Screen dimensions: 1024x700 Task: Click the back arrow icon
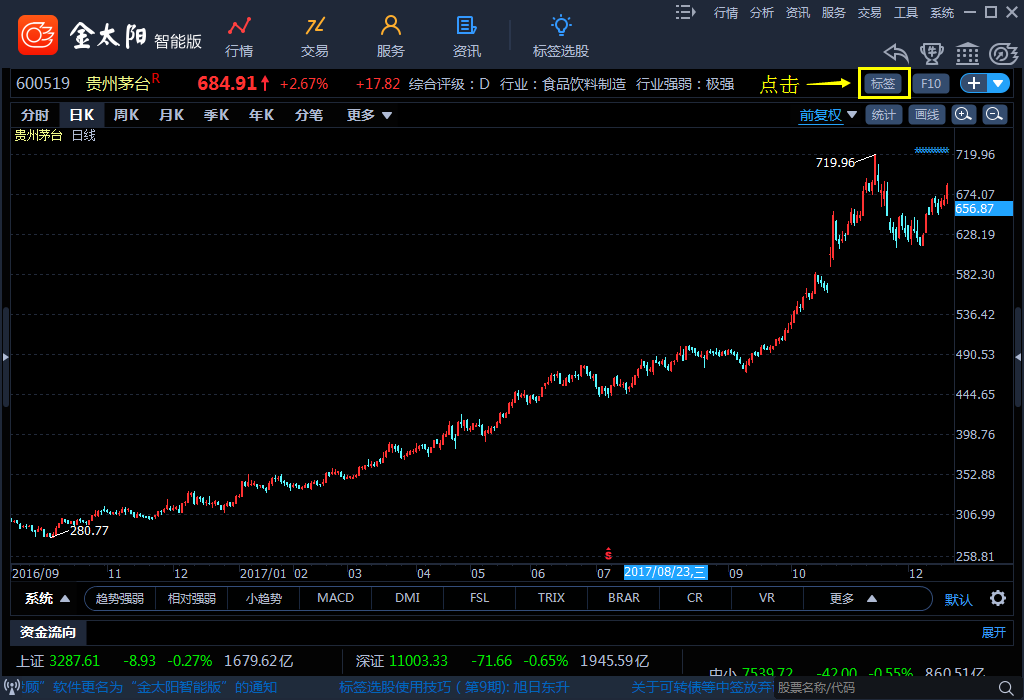[x=896, y=54]
